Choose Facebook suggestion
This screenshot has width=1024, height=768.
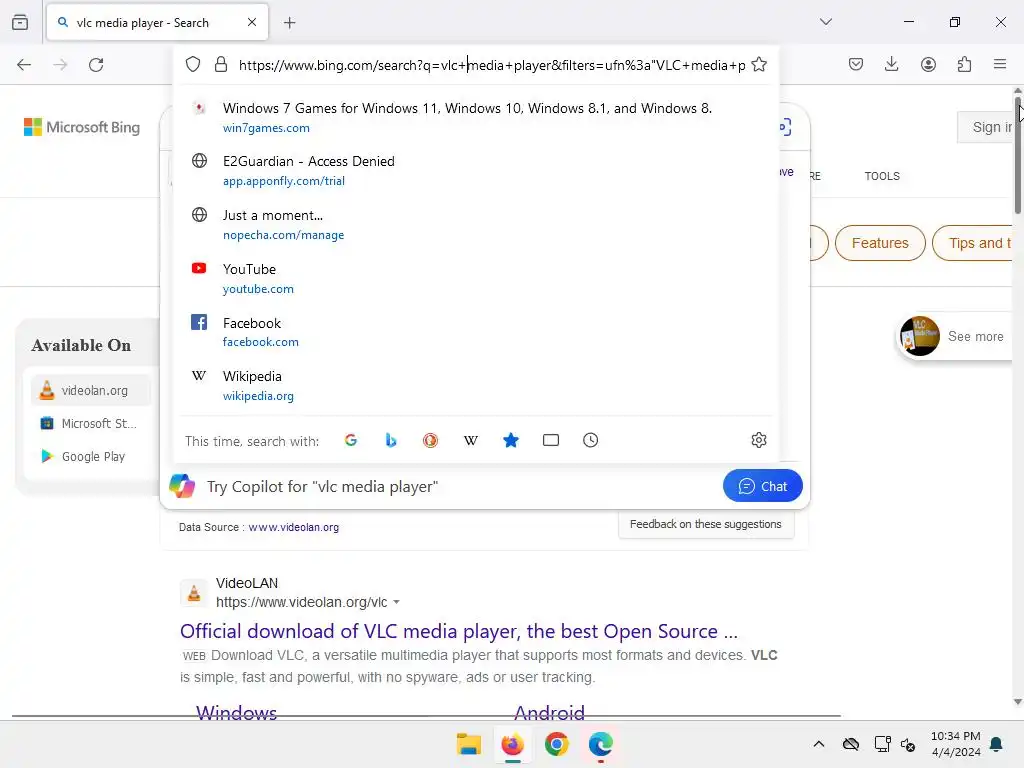[x=477, y=332]
